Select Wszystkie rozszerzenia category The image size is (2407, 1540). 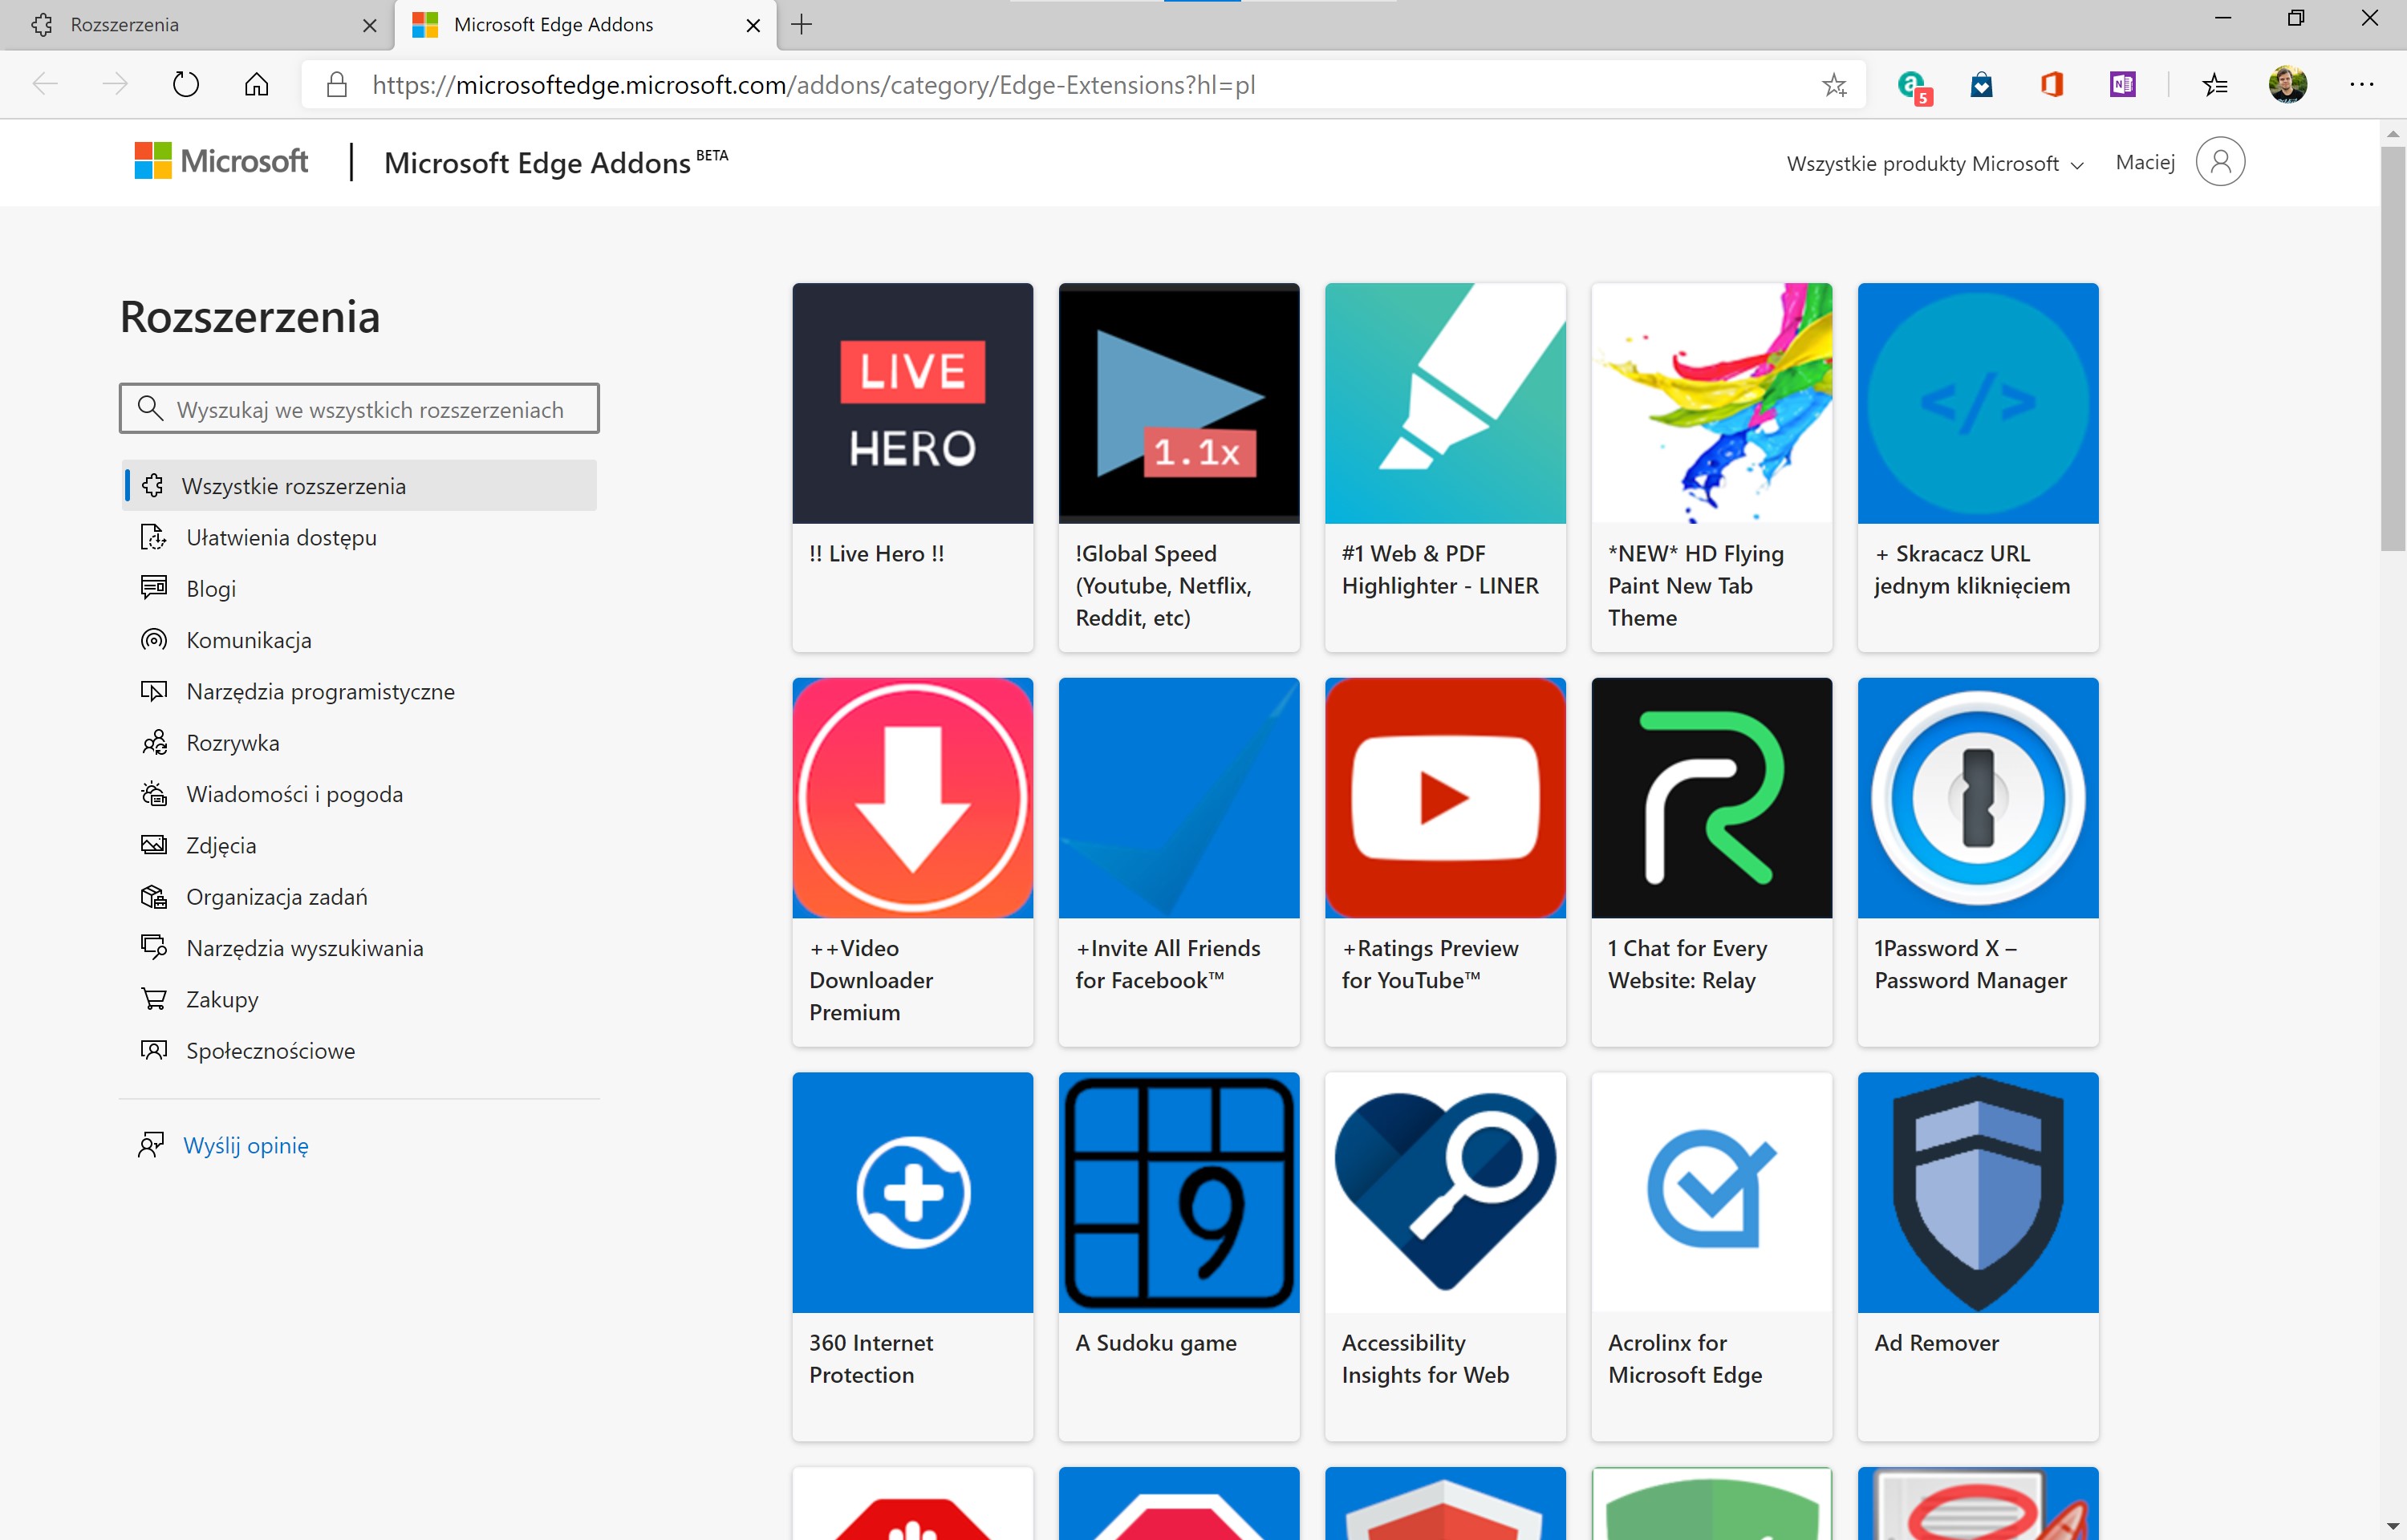tap(359, 486)
